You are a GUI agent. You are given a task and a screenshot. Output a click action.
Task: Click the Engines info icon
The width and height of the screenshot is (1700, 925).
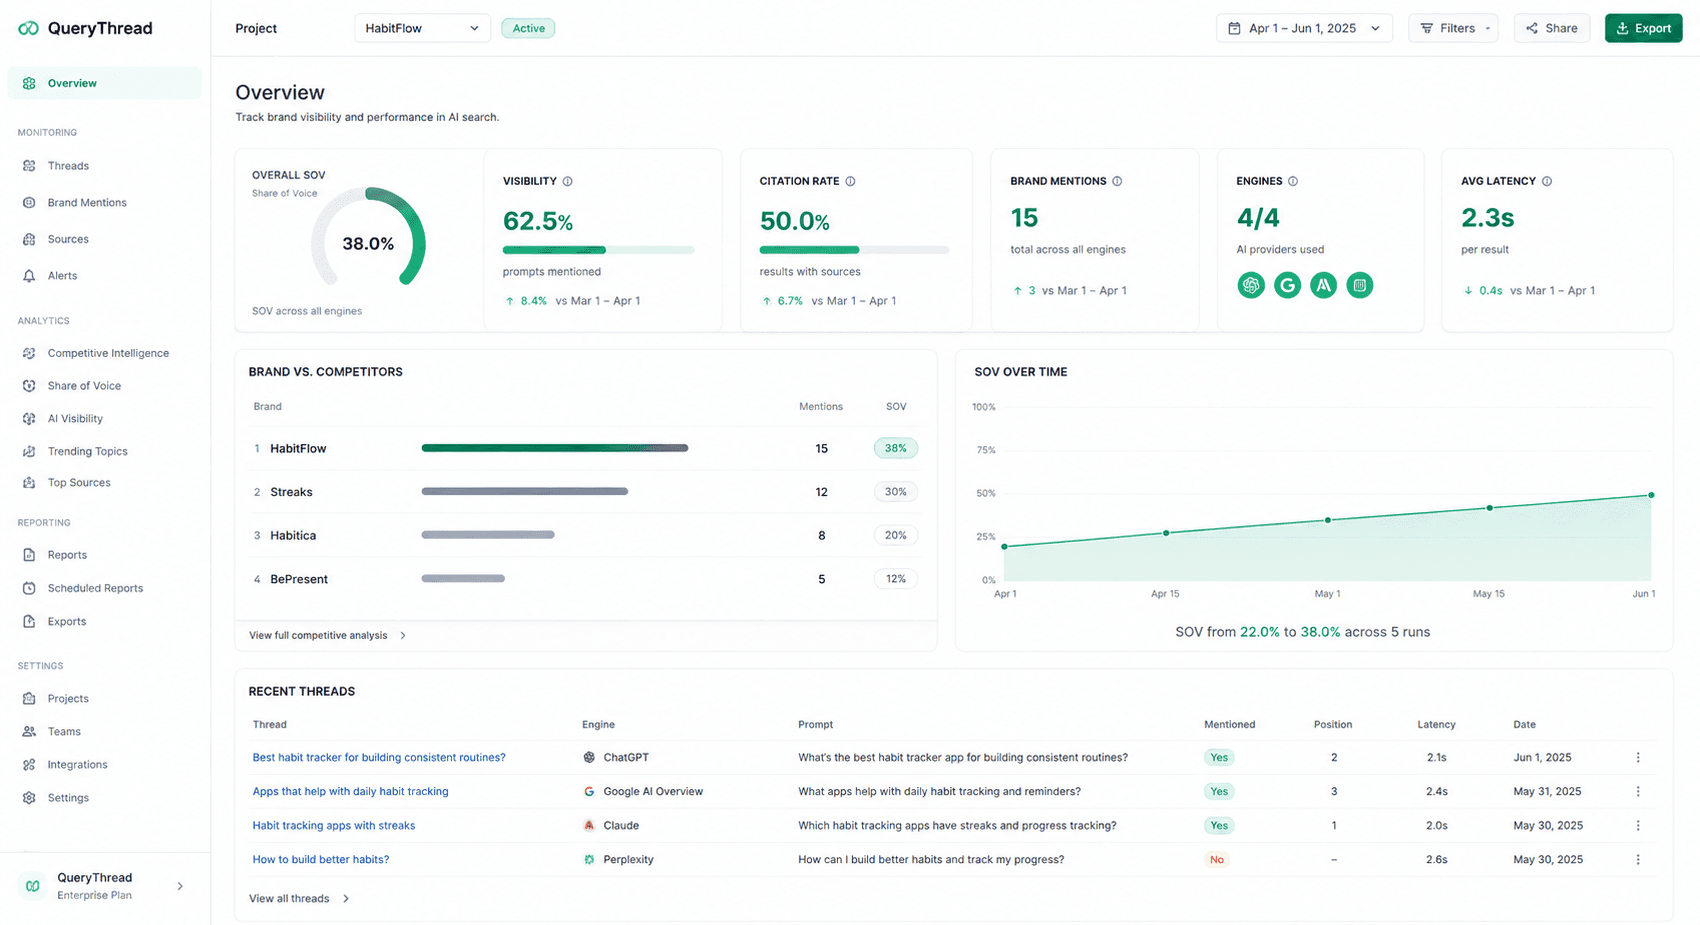(1293, 181)
